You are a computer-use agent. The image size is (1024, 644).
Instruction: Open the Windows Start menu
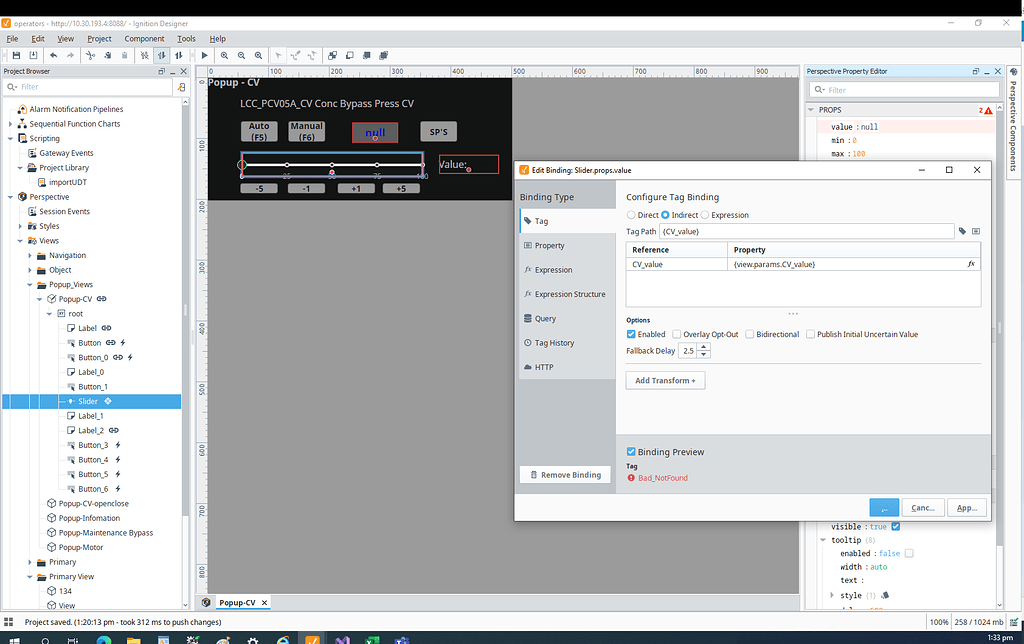[12, 640]
